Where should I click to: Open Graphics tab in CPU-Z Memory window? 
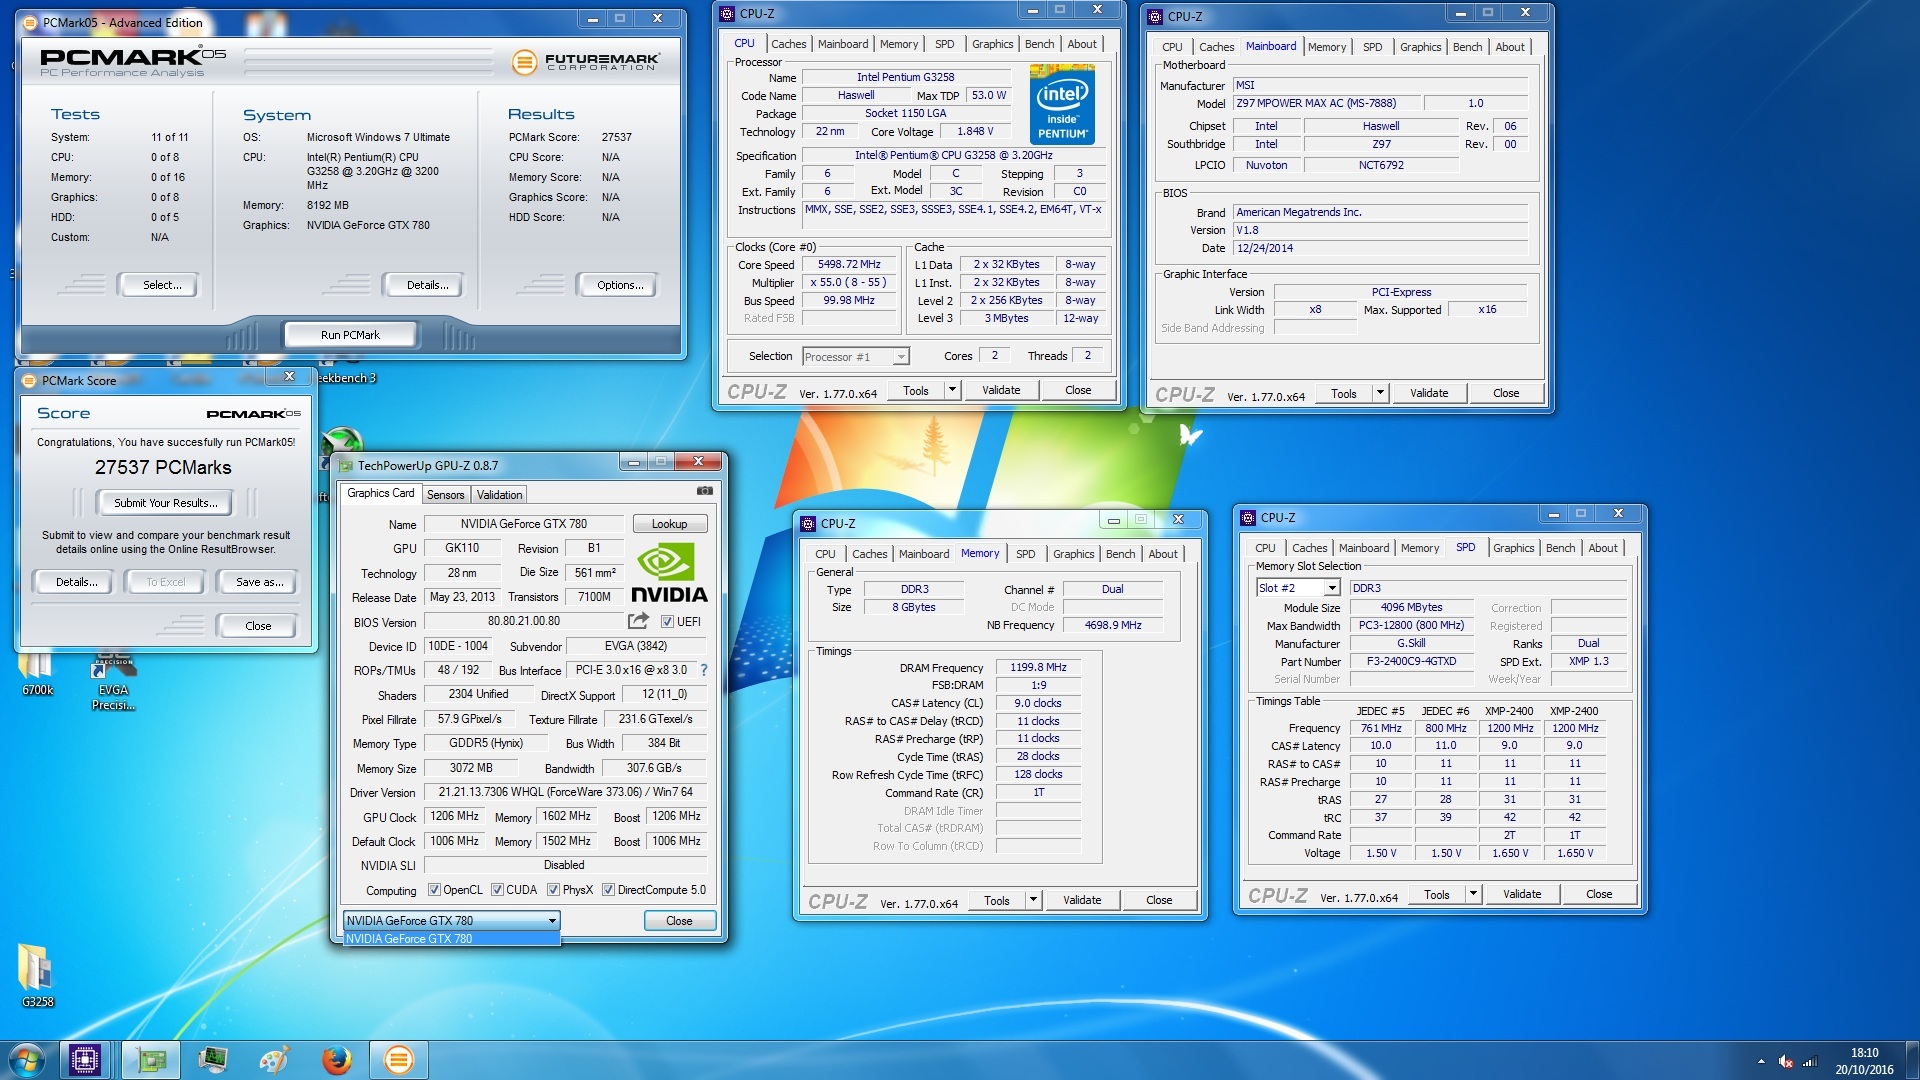[1073, 554]
